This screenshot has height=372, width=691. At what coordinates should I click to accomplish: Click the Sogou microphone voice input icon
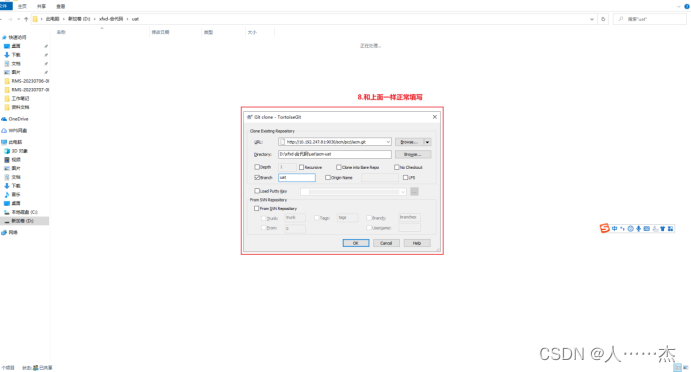point(638,228)
